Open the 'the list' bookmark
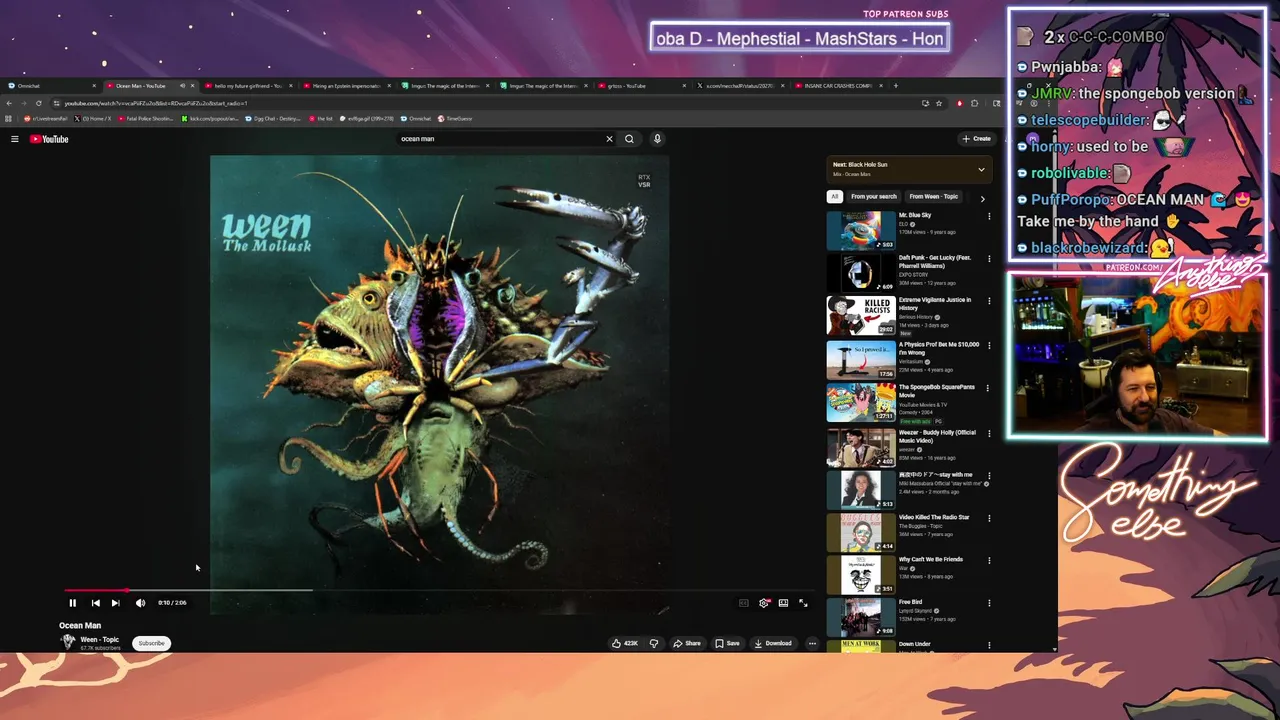This screenshot has width=1280, height=720. 322,119
